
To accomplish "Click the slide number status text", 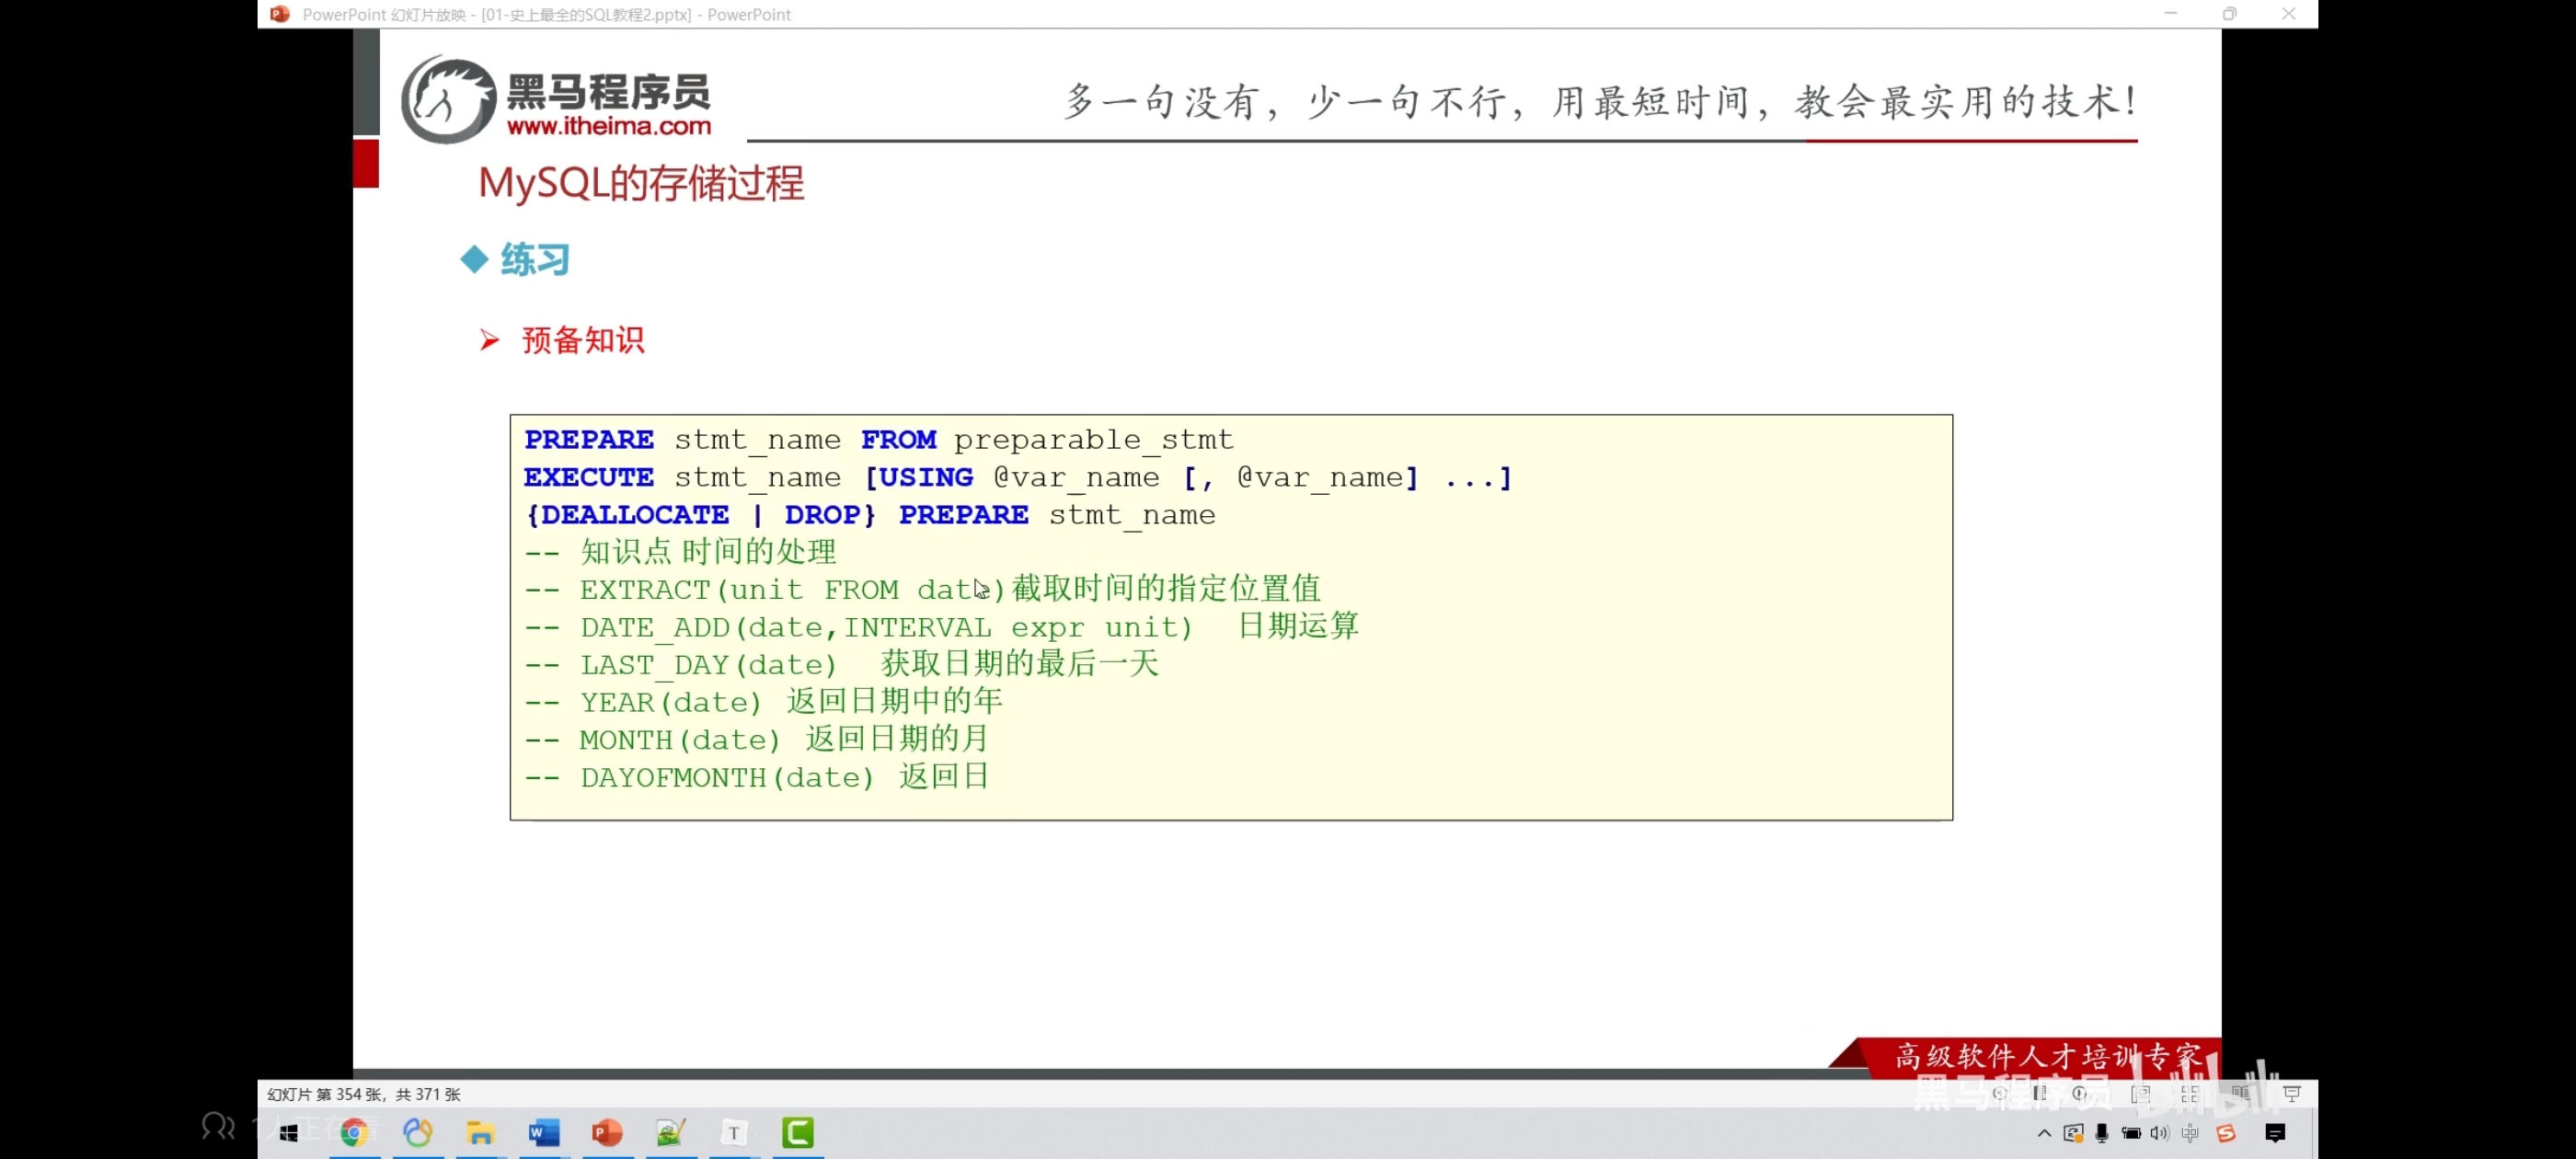I will point(363,1094).
